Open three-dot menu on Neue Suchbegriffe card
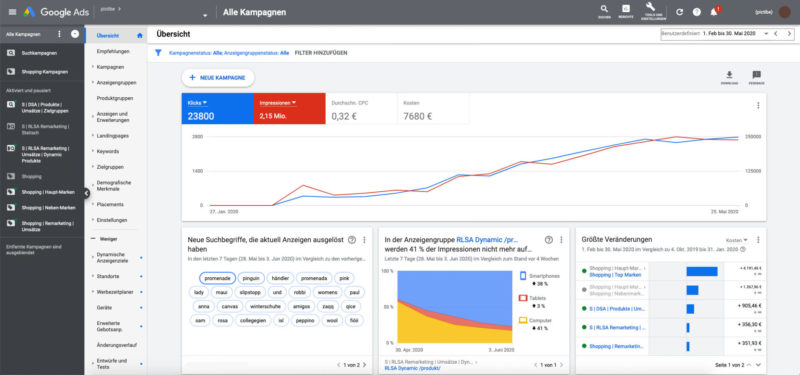This screenshot has height=375, width=800. click(x=364, y=240)
